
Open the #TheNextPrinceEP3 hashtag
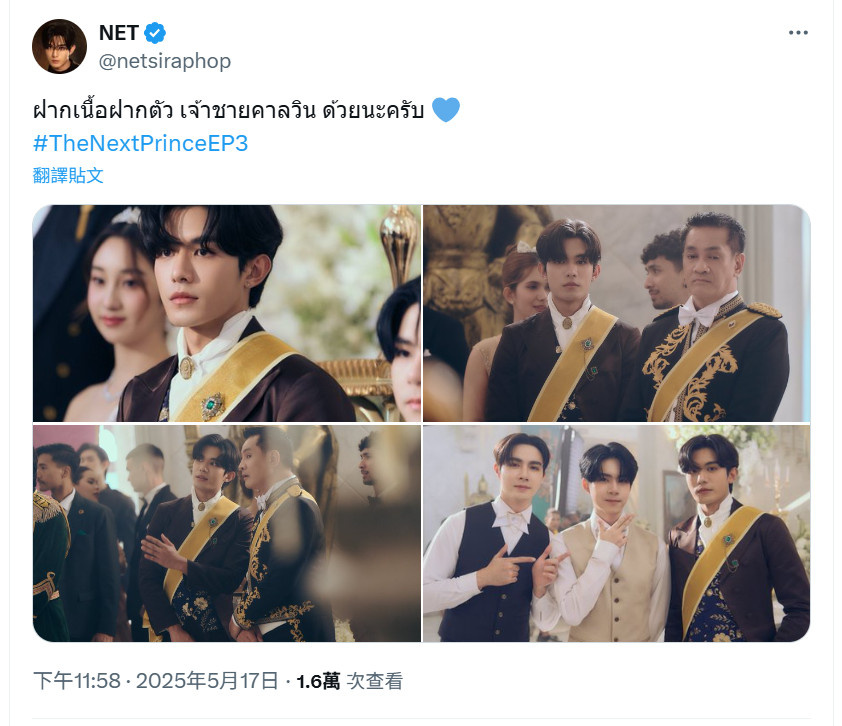(x=140, y=143)
